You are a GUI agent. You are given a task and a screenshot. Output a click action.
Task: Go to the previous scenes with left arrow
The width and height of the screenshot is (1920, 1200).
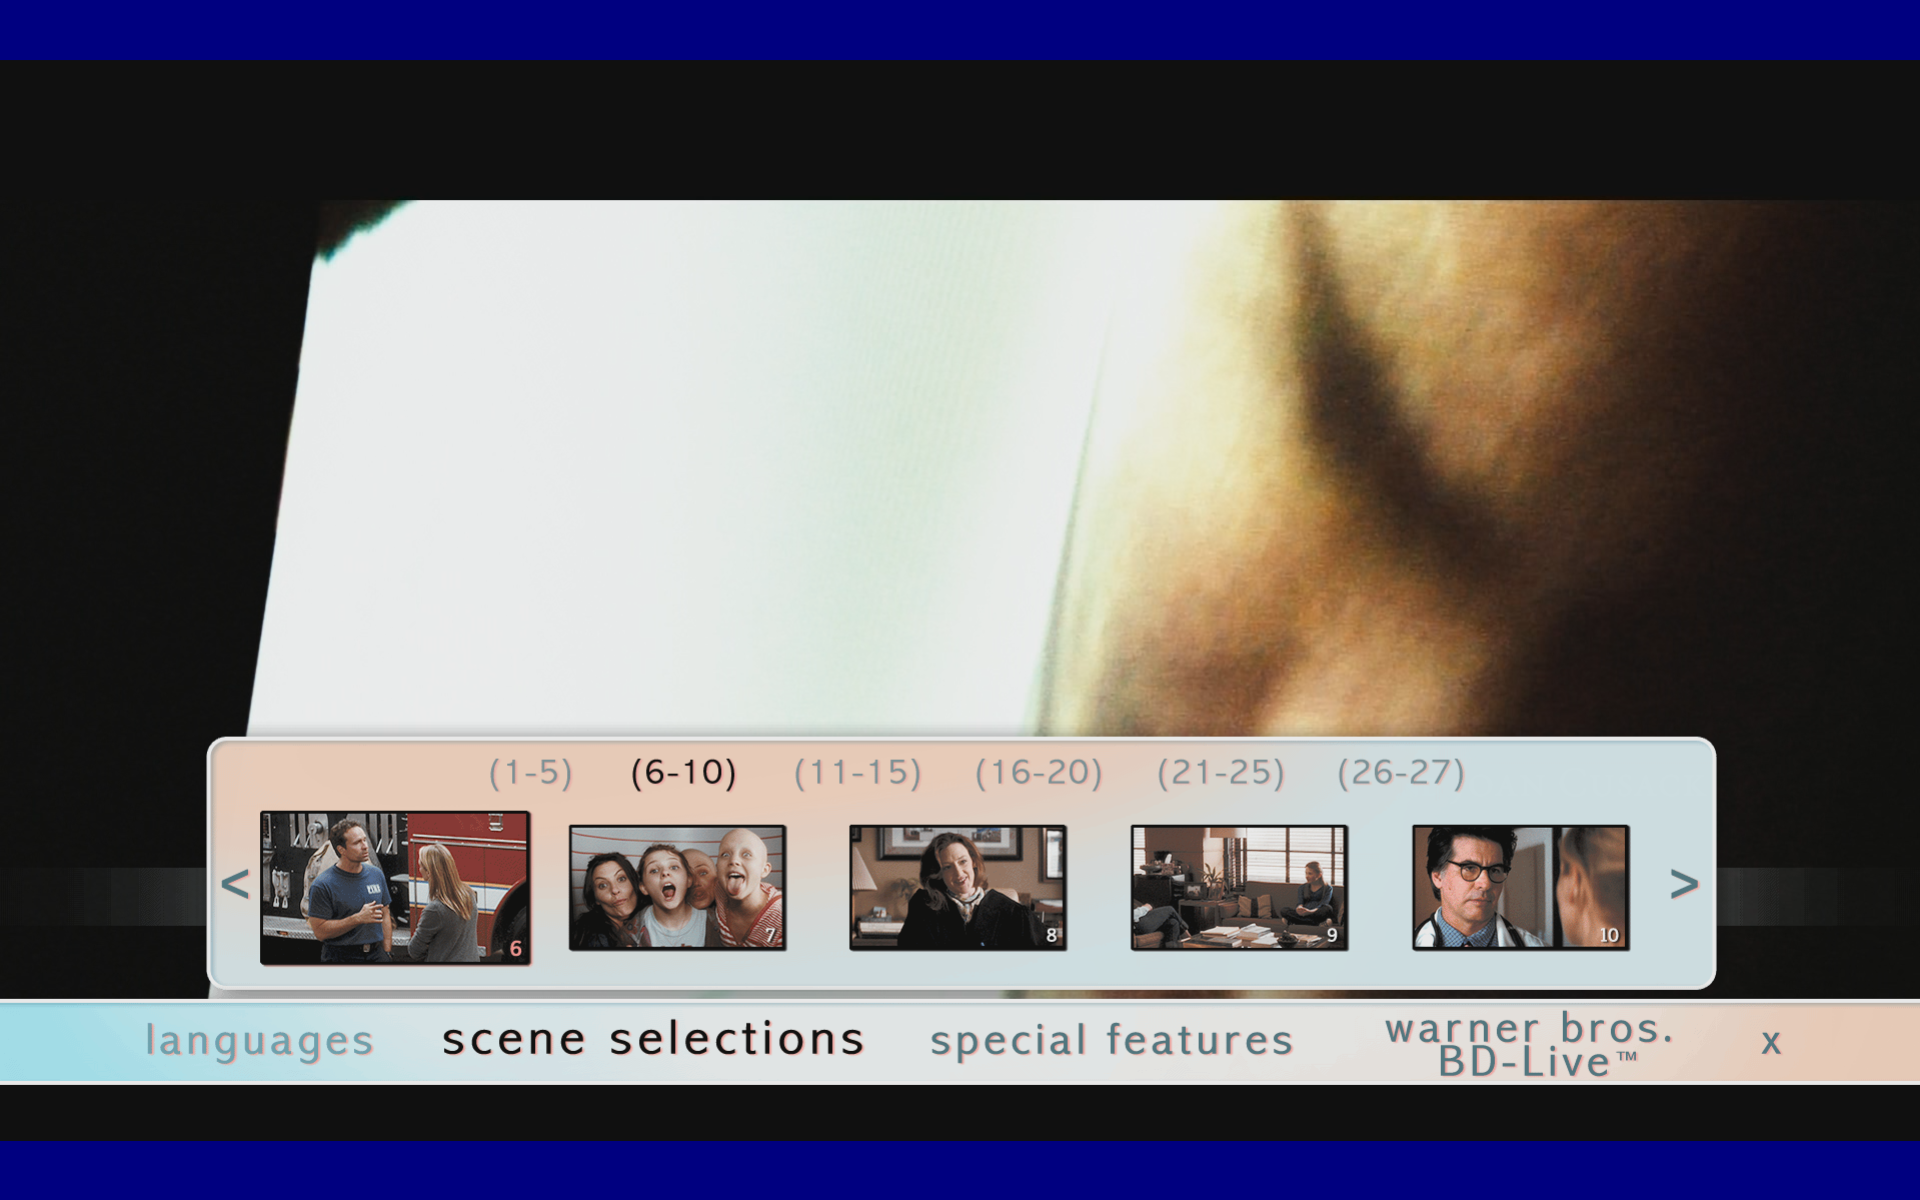click(x=235, y=884)
